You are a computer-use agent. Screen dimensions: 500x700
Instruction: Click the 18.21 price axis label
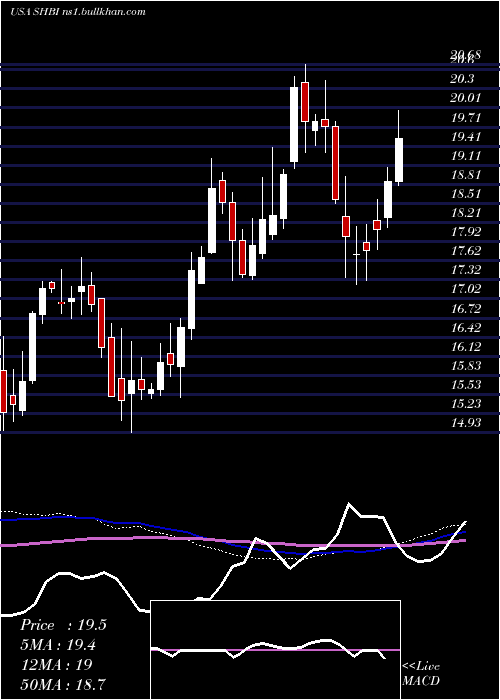coord(466,212)
